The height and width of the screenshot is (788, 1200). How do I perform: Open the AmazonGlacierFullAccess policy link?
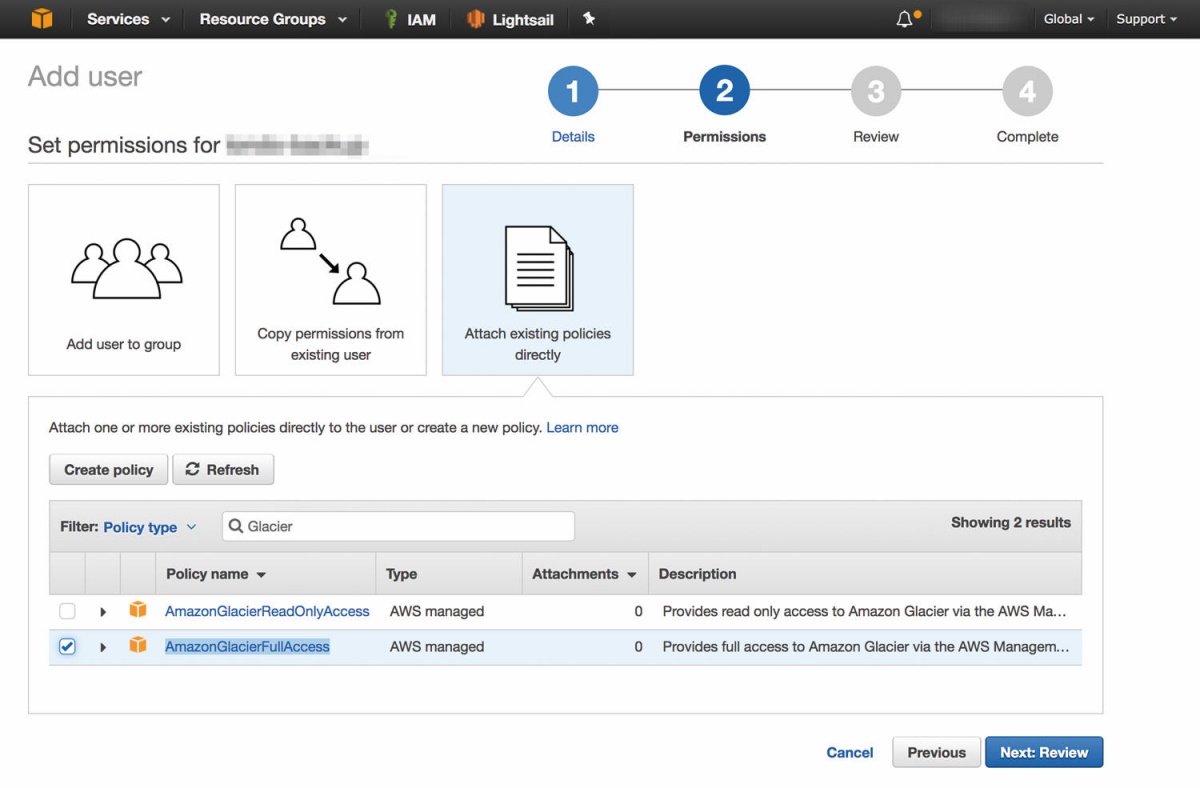[247, 647]
